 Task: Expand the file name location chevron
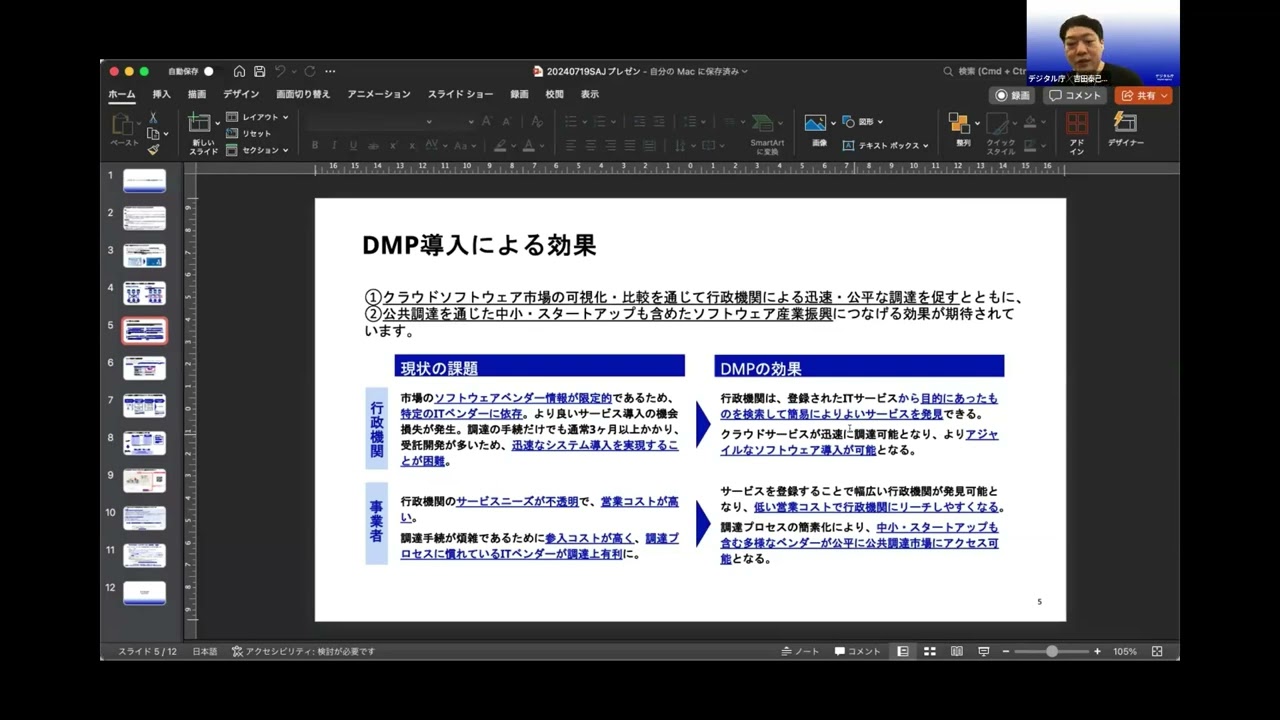(744, 71)
